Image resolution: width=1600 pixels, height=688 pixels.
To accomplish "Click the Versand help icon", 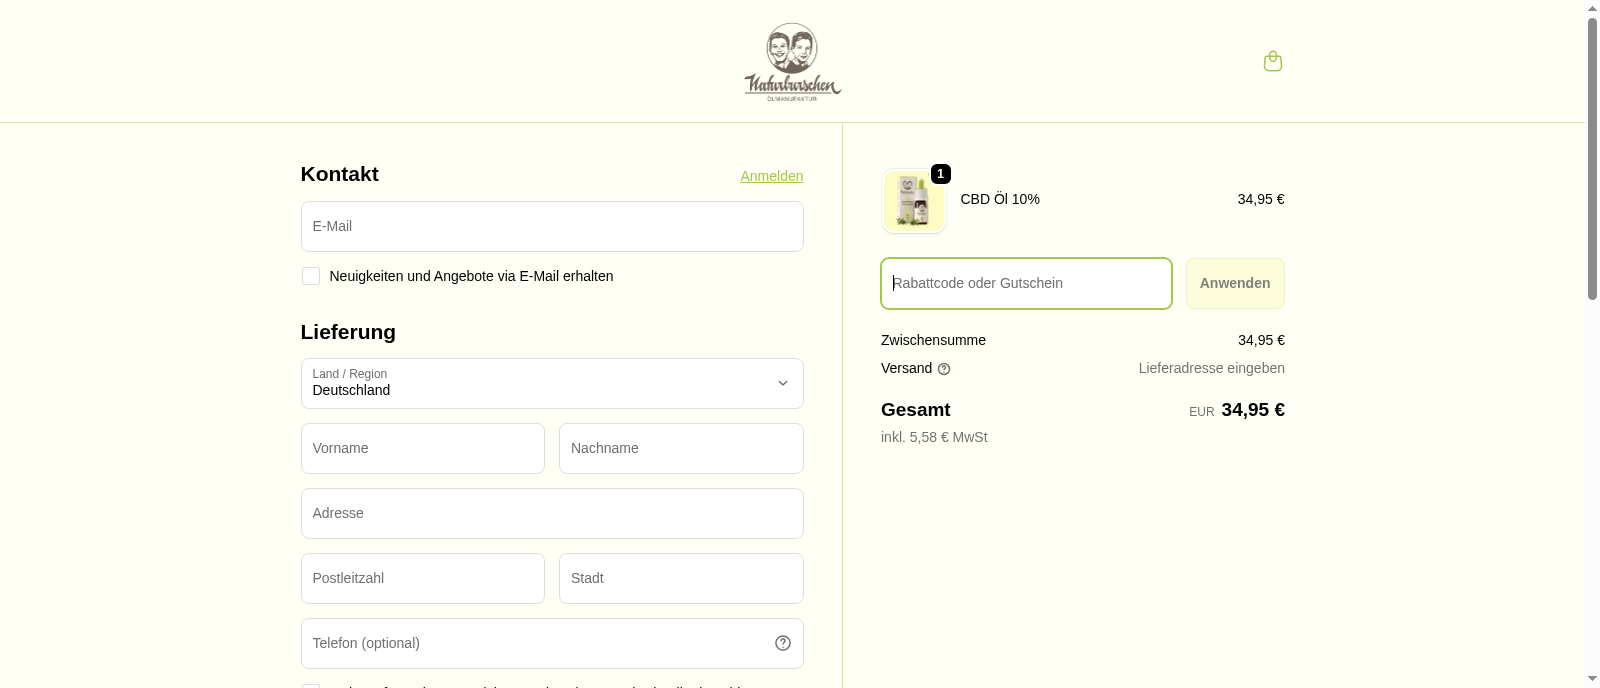I will coord(944,368).
